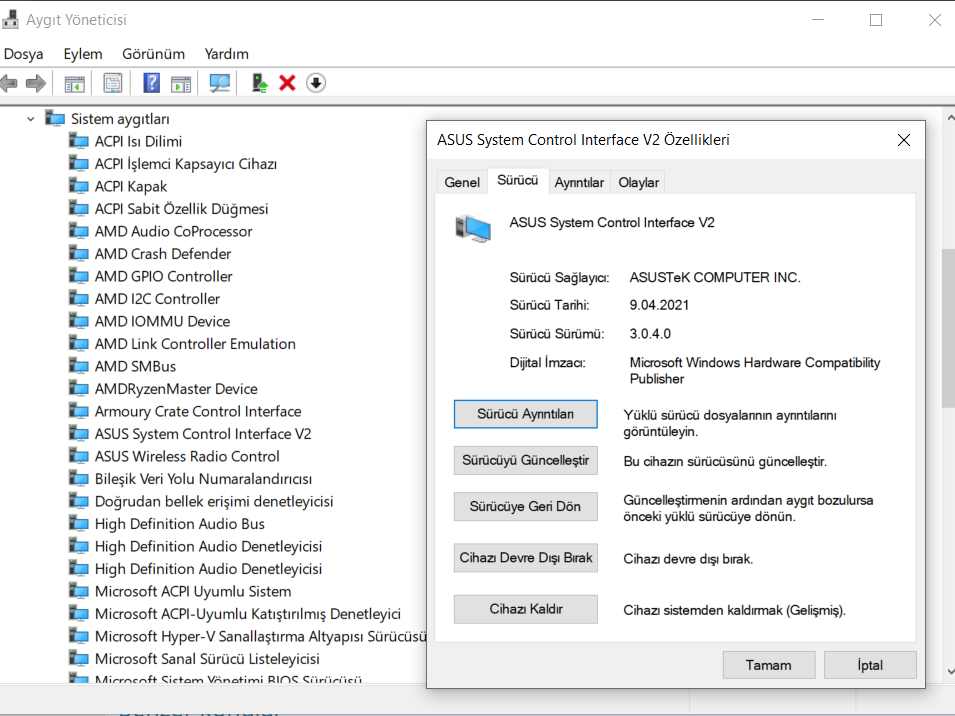The image size is (955, 716).
Task: Toggle the console tree pane icon
Action: click(74, 83)
